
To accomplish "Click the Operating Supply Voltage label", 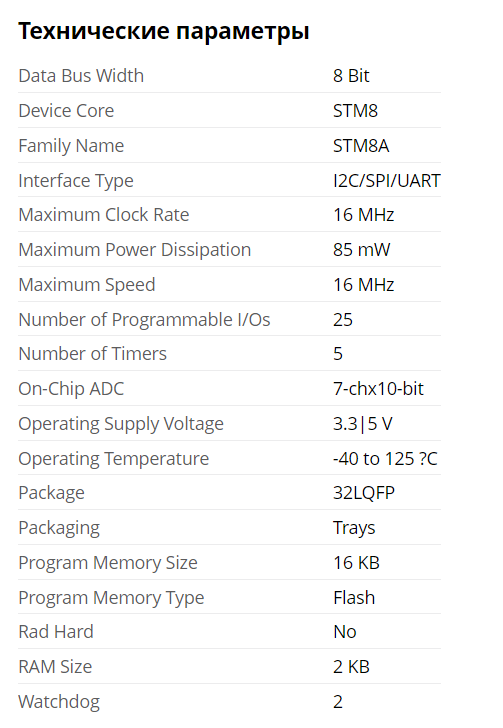I will [x=121, y=424].
